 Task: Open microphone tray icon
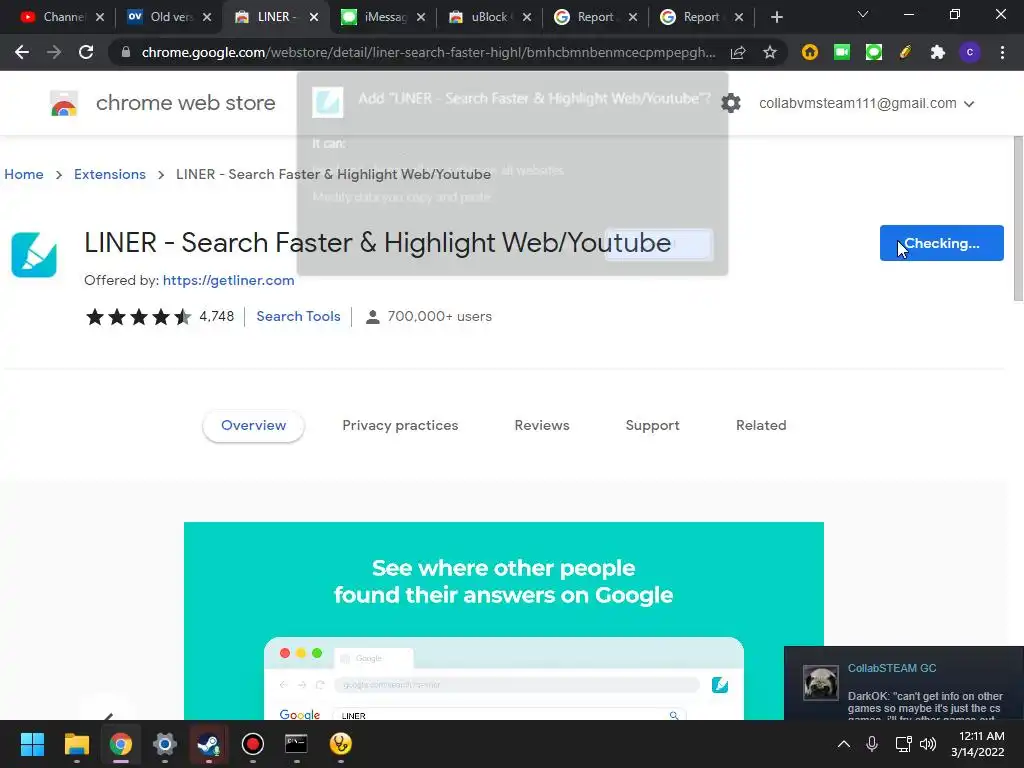872,744
